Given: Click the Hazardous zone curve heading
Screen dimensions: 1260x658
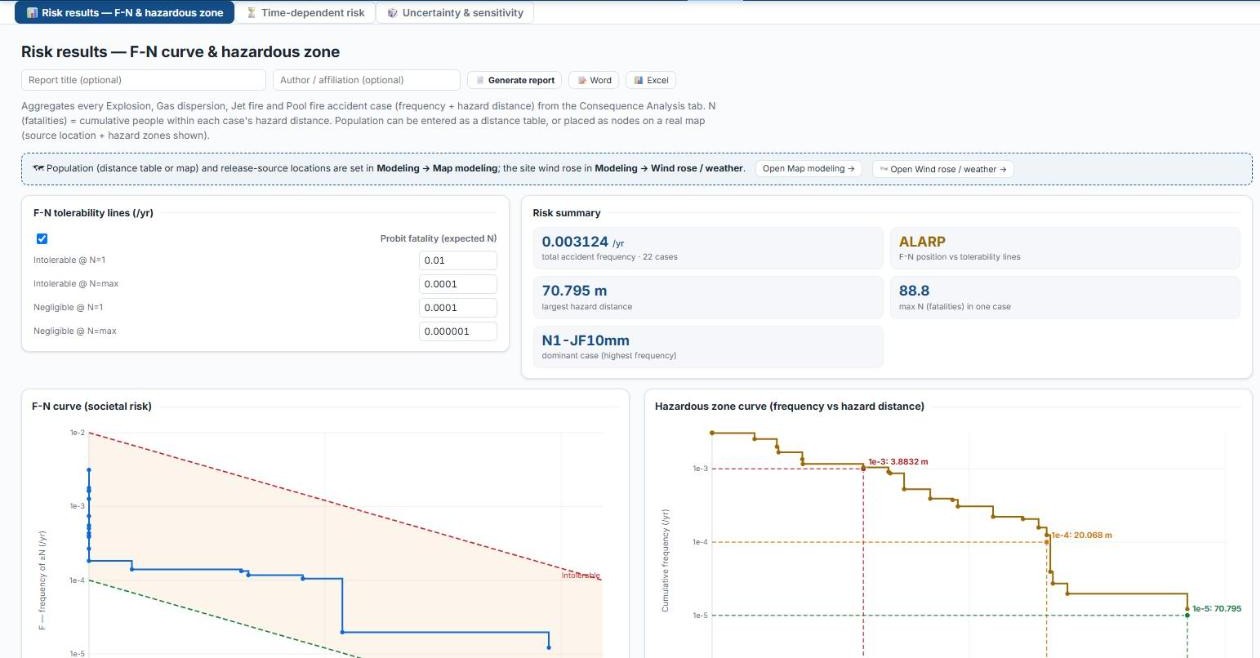Looking at the screenshot, I should (x=789, y=406).
